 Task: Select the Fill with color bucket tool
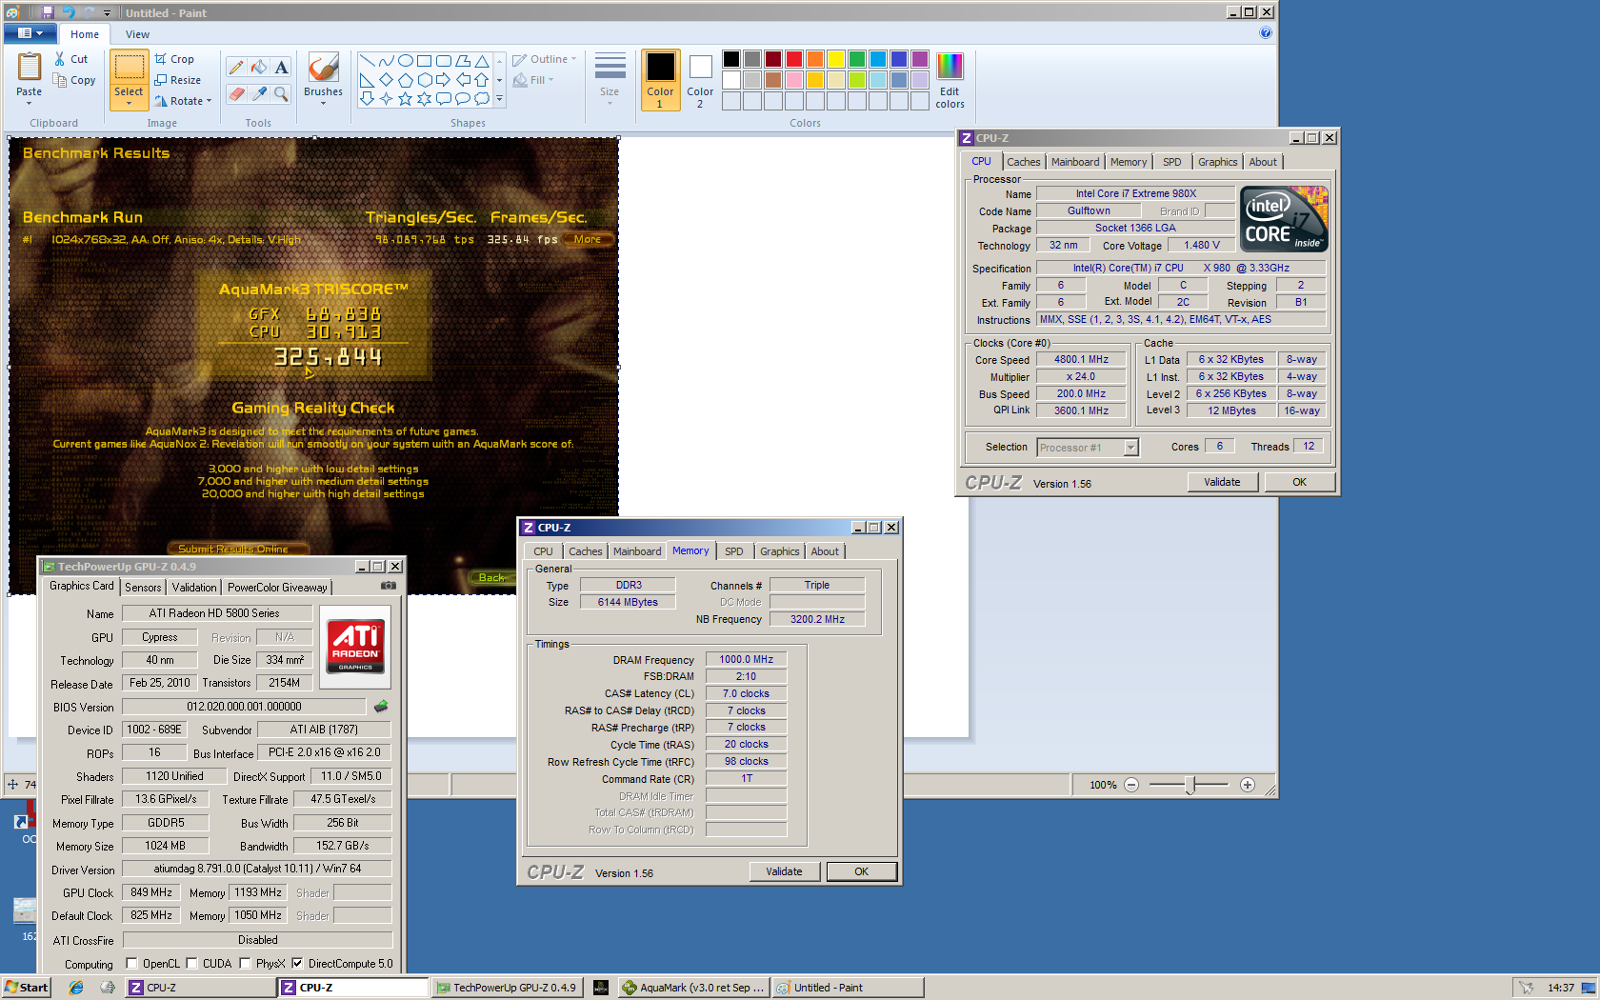click(259, 68)
